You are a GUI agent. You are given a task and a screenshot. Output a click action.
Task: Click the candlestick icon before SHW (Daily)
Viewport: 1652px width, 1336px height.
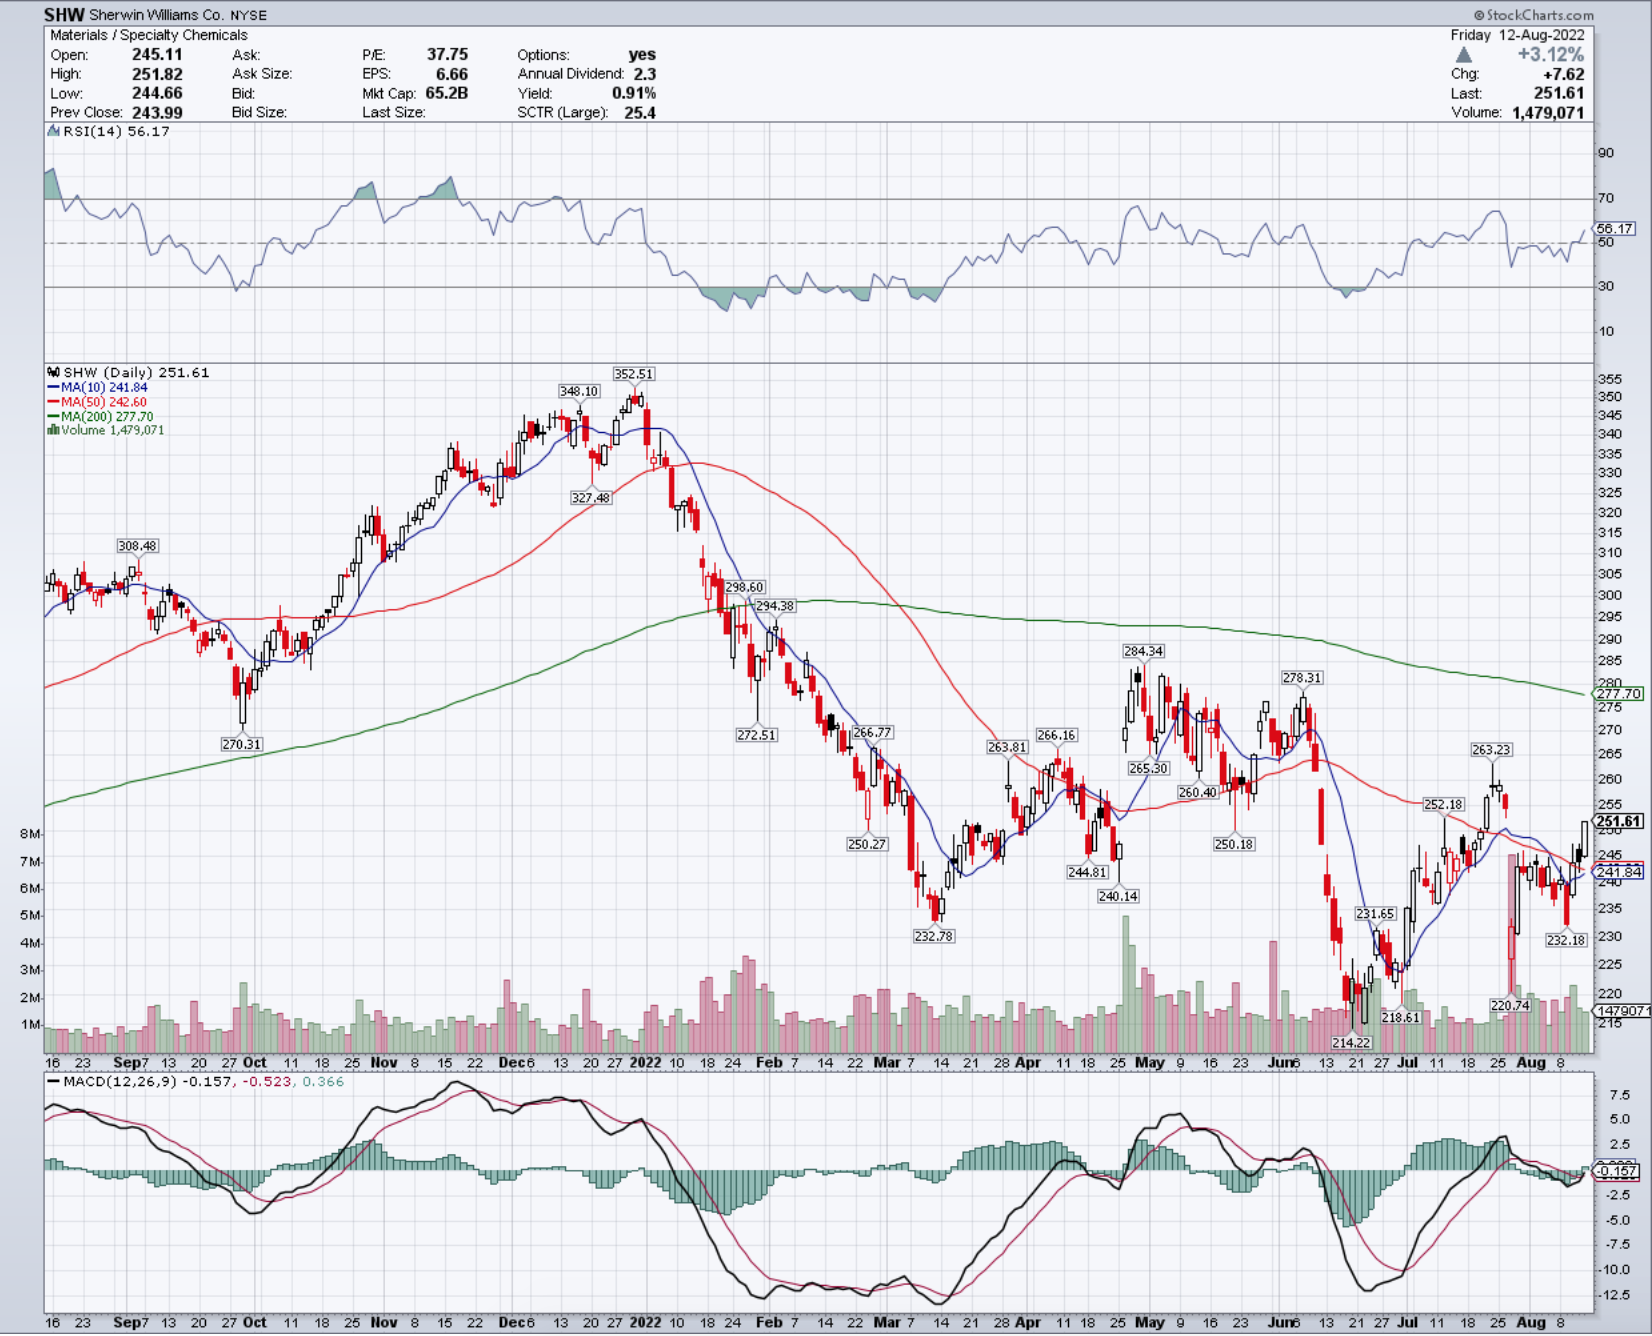[x=54, y=372]
